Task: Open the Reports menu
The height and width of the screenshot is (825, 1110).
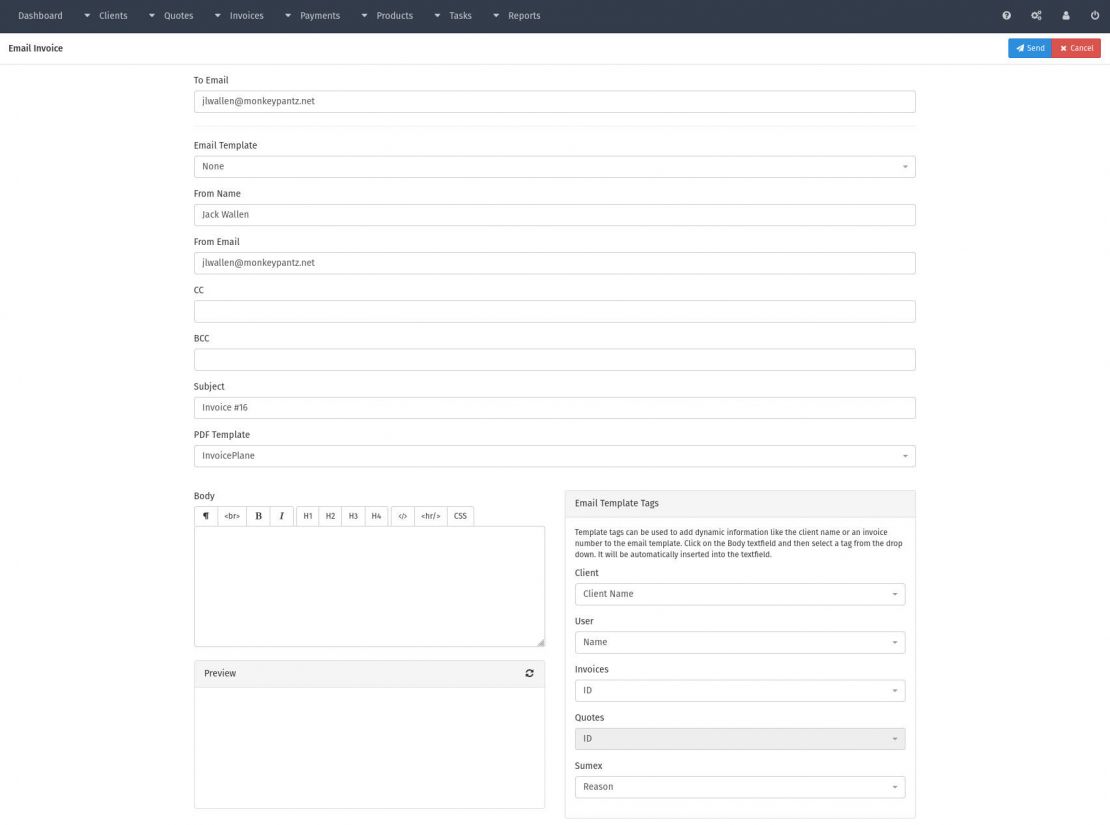Action: click(525, 15)
